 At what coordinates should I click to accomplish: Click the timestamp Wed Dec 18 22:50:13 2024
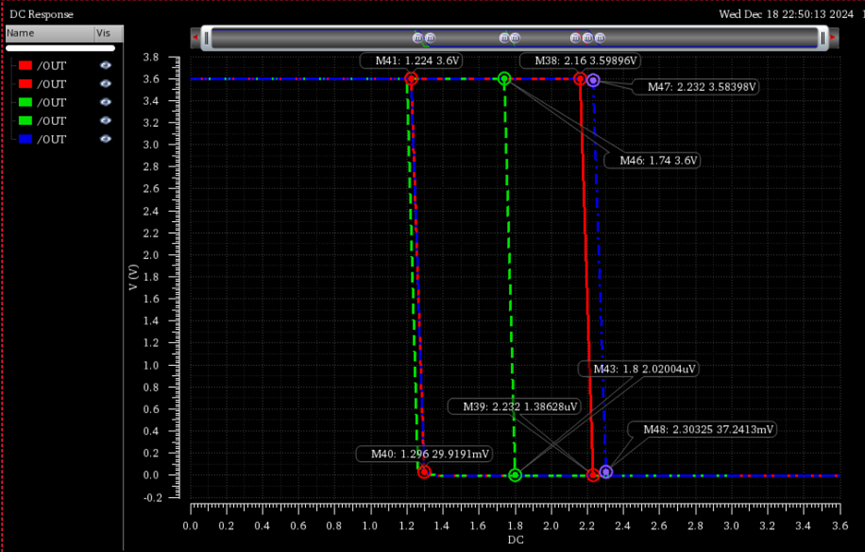(786, 14)
